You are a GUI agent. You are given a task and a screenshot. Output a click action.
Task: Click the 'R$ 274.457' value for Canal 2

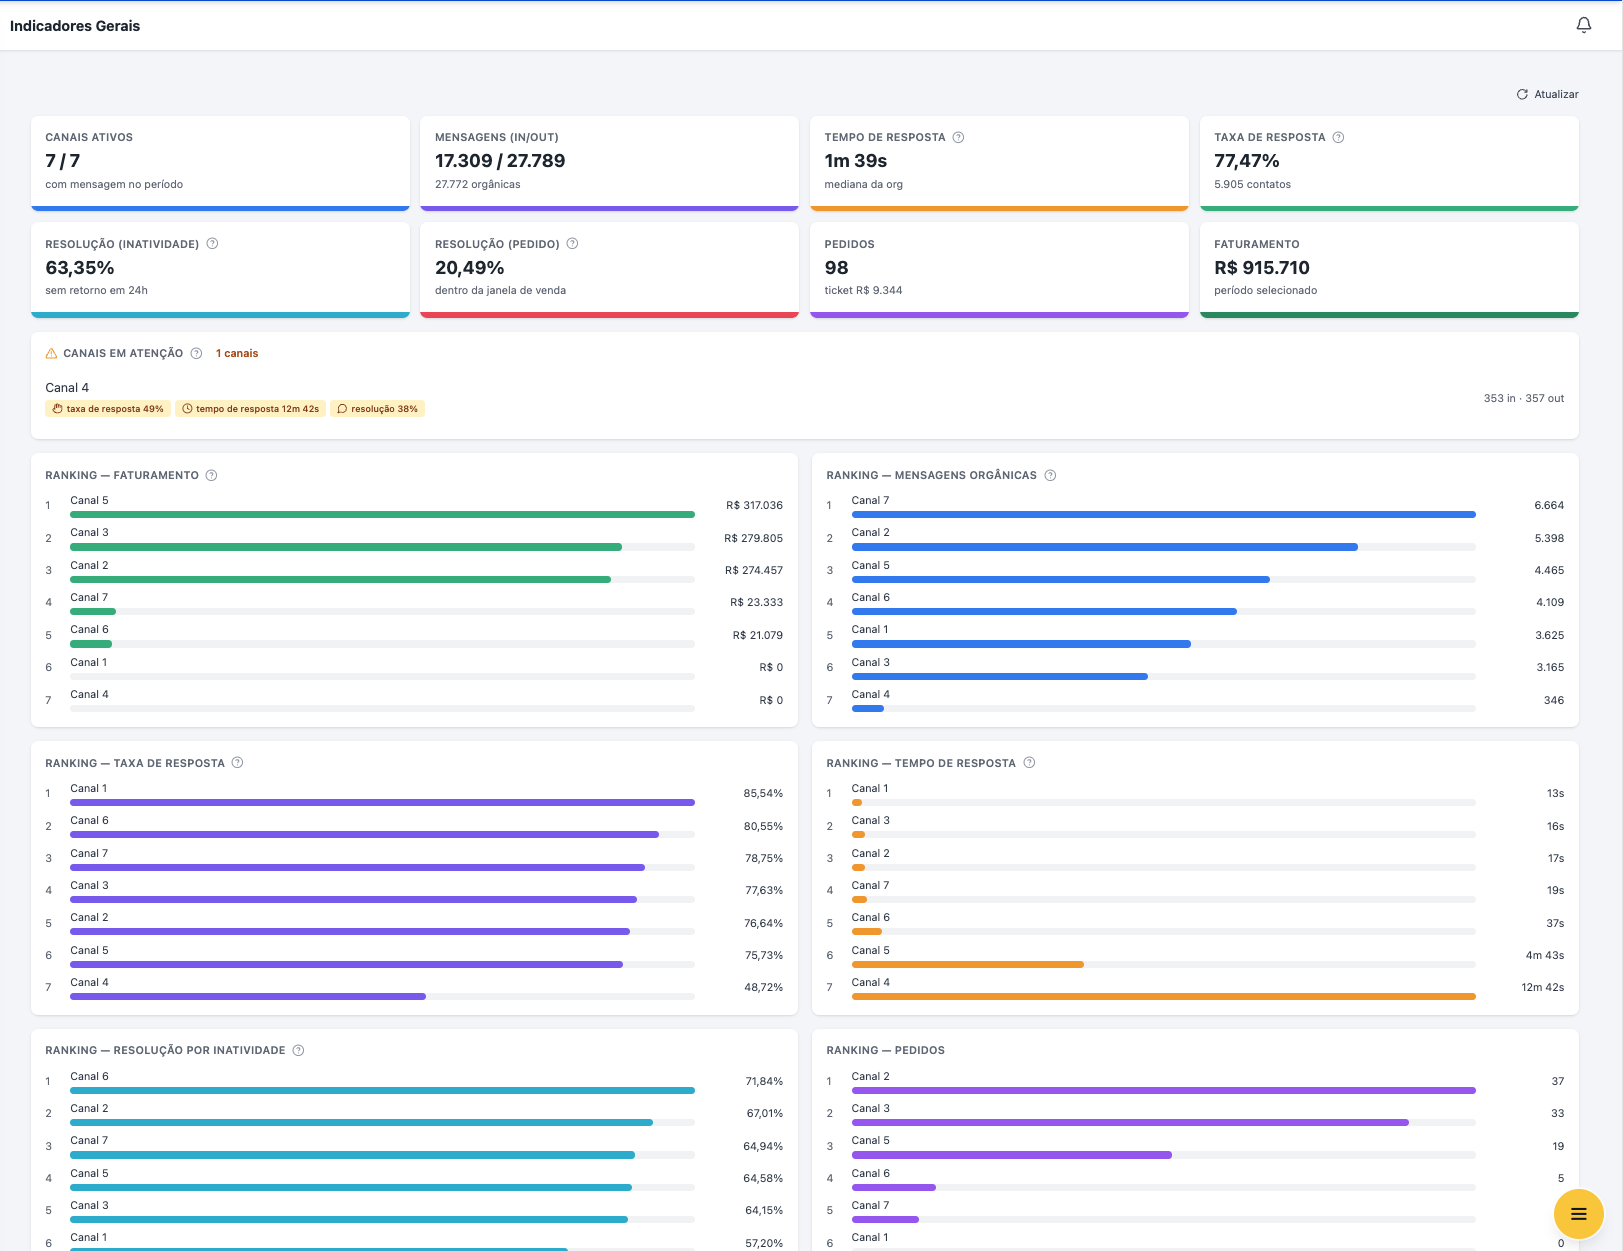[x=754, y=570]
